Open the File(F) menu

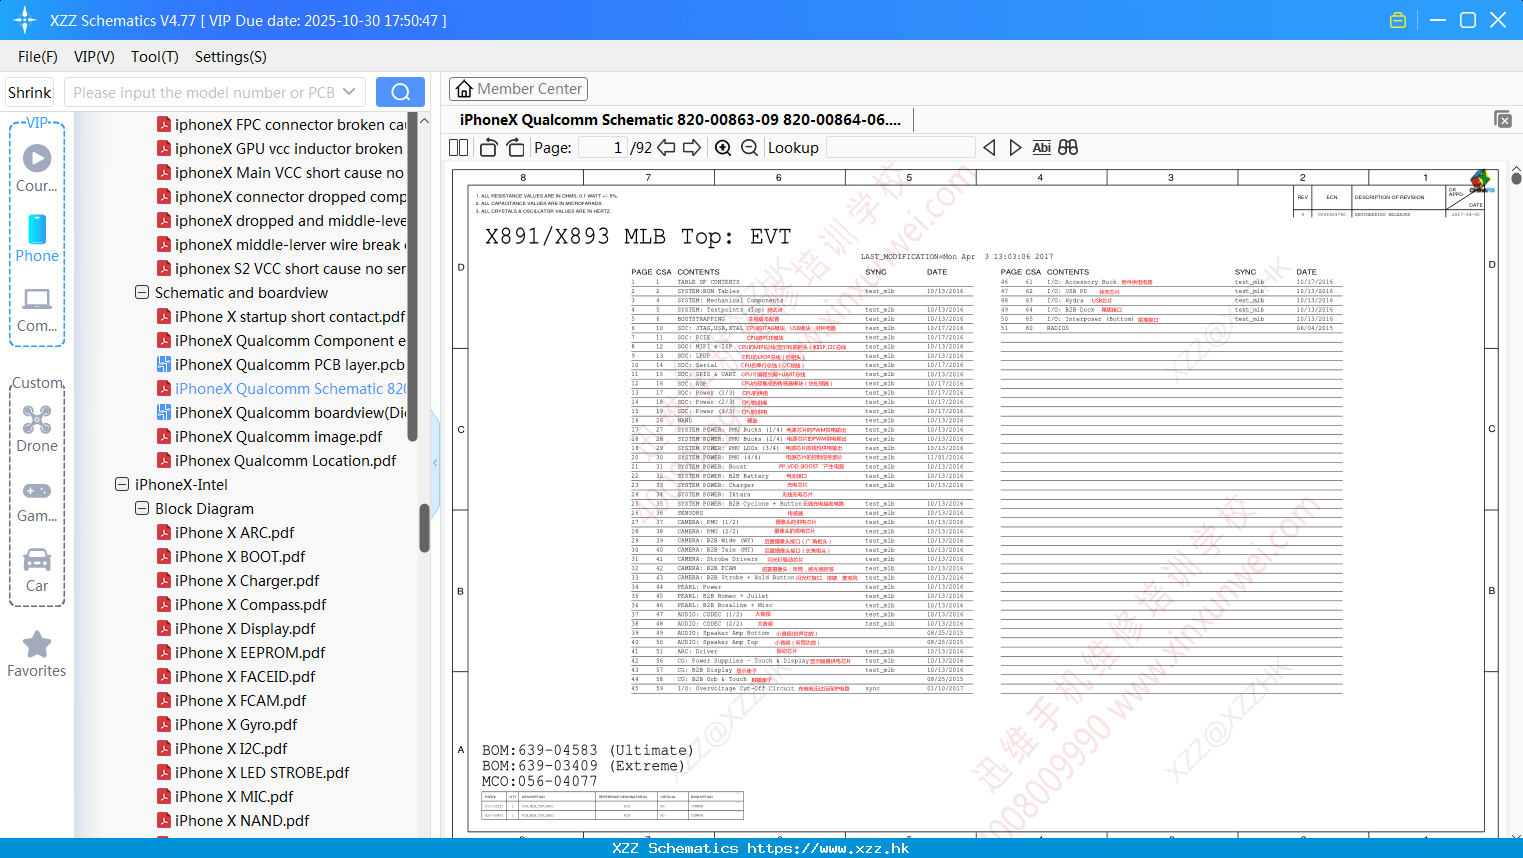[x=38, y=57]
